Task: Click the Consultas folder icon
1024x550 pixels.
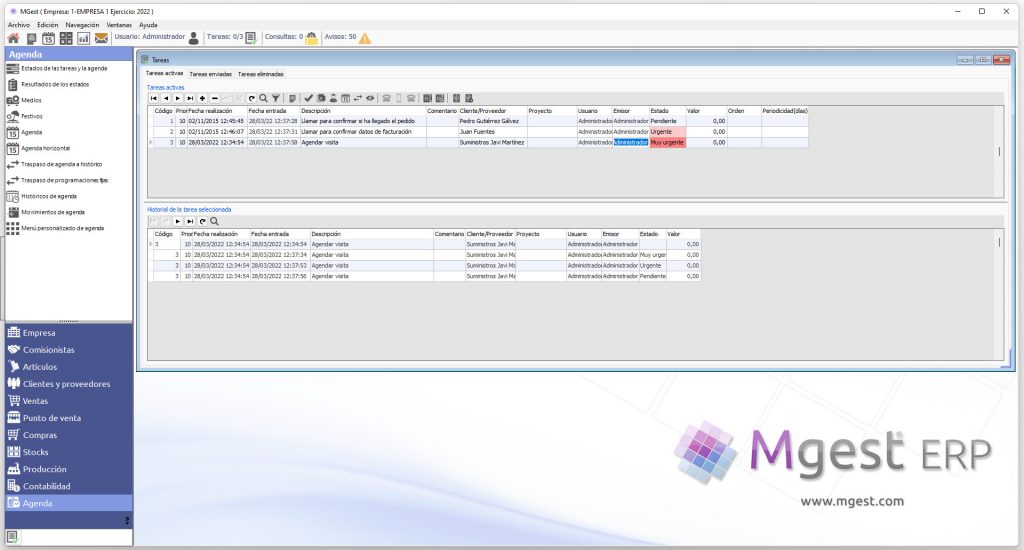Action: pyautogui.click(x=312, y=39)
